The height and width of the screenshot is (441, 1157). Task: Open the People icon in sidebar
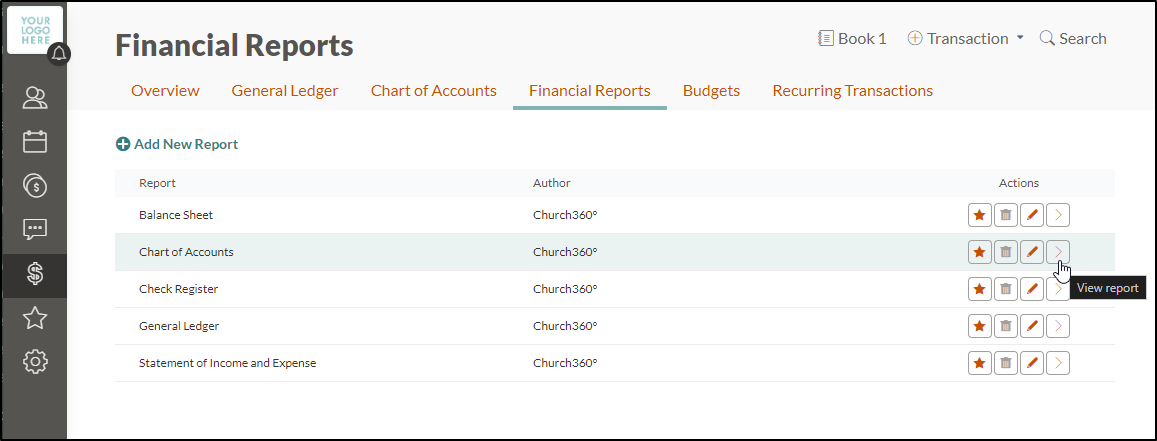pos(35,98)
